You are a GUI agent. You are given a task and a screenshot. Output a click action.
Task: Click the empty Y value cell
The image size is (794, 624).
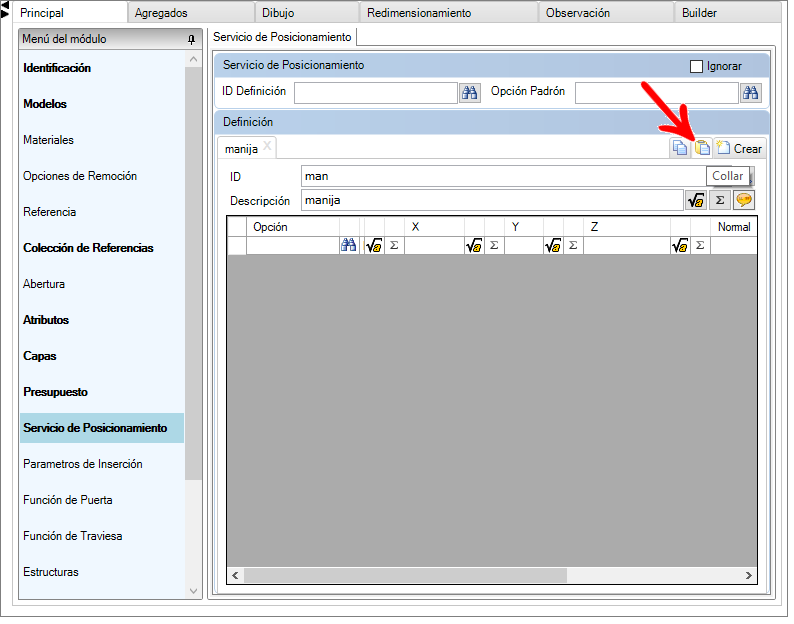click(524, 247)
